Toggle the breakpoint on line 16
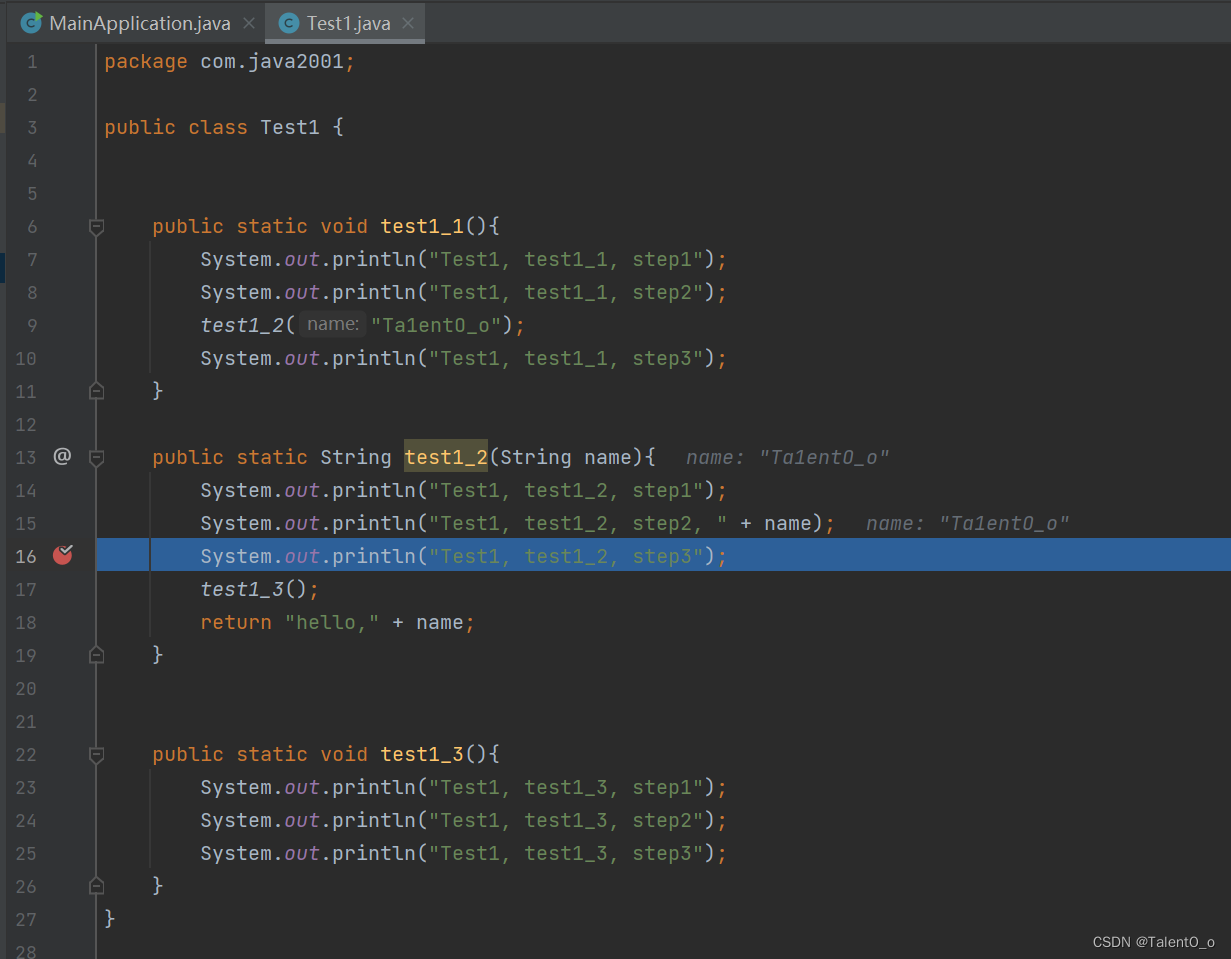 (x=63, y=555)
